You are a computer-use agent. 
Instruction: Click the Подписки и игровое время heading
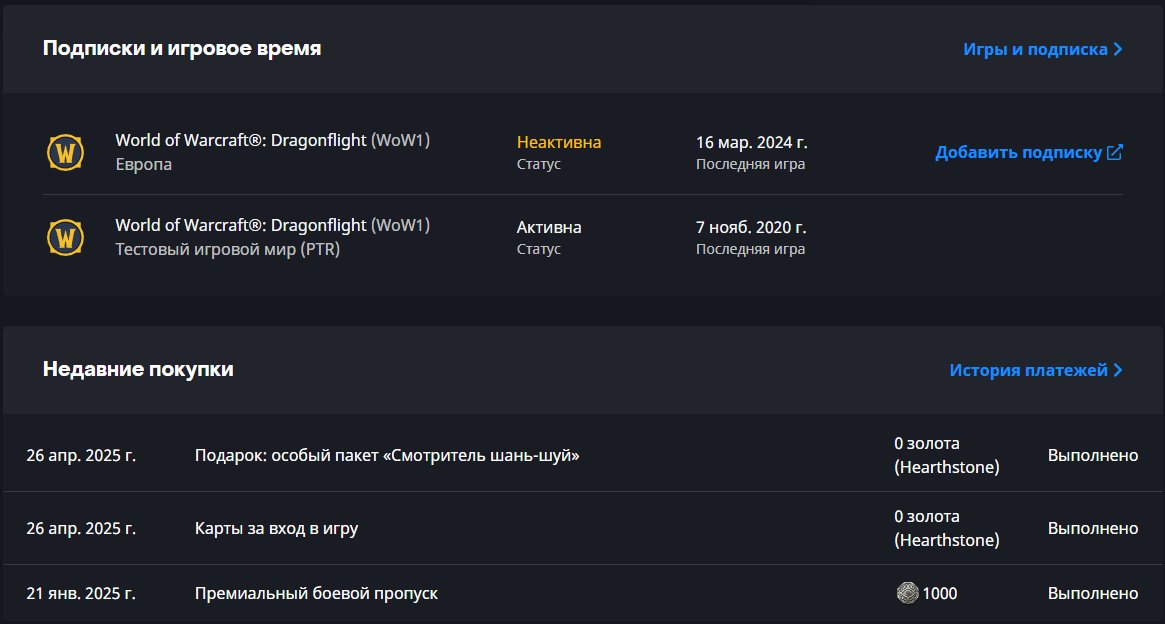coord(182,48)
